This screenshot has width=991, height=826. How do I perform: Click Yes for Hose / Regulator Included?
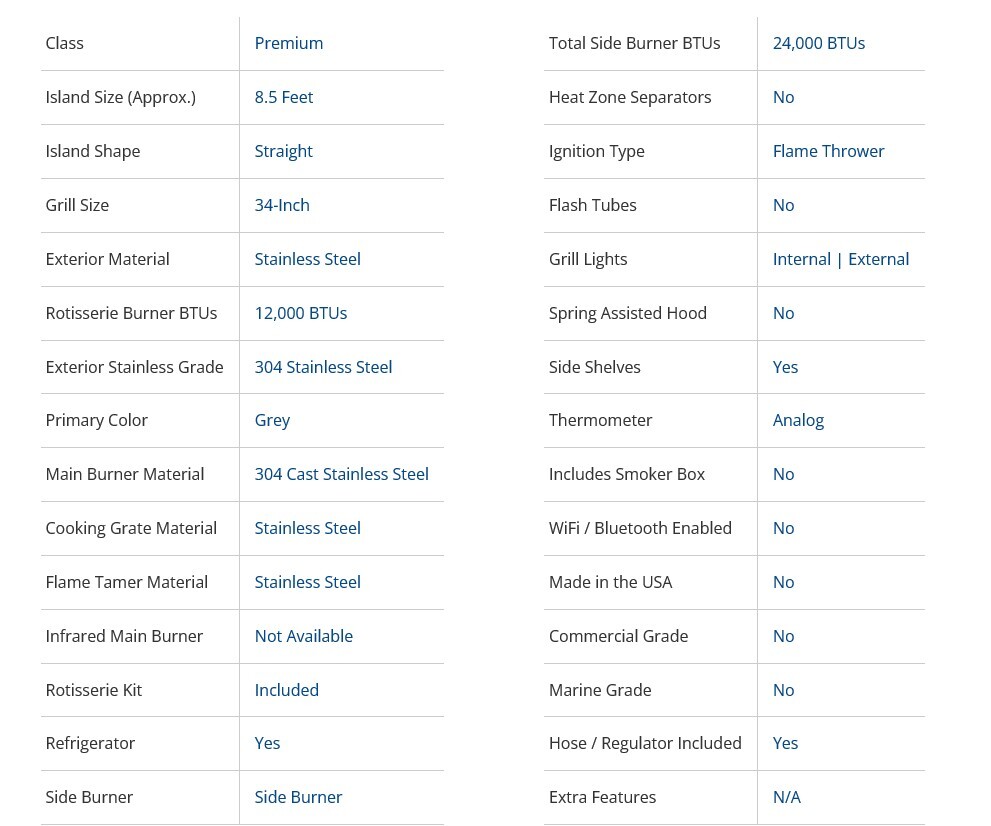(x=785, y=743)
